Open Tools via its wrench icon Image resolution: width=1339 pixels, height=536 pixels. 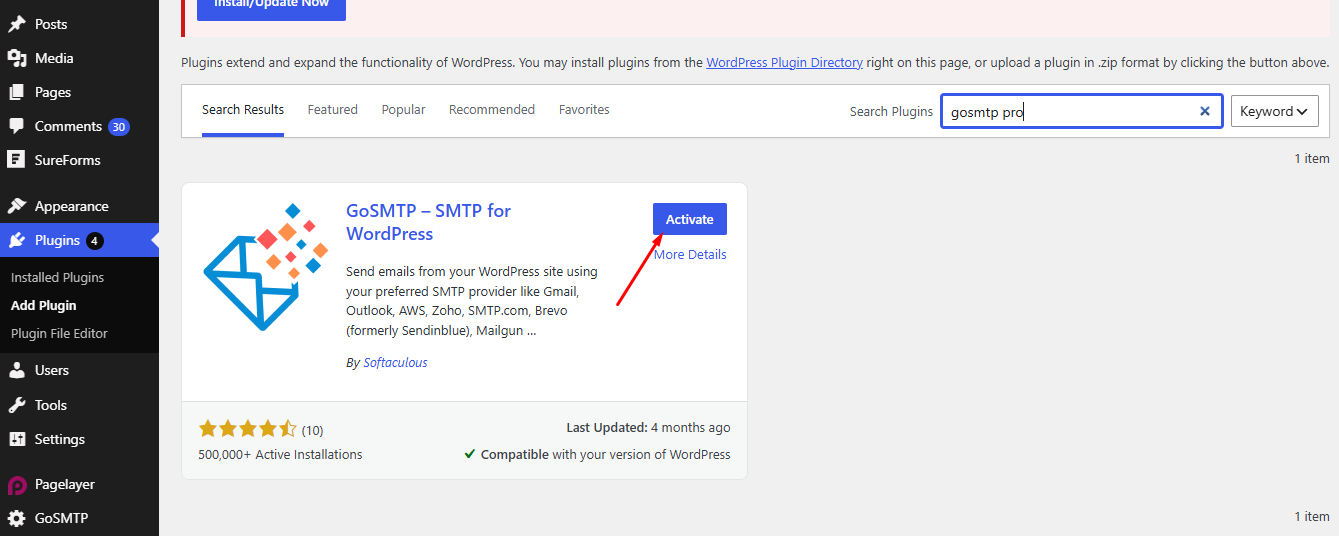point(17,405)
